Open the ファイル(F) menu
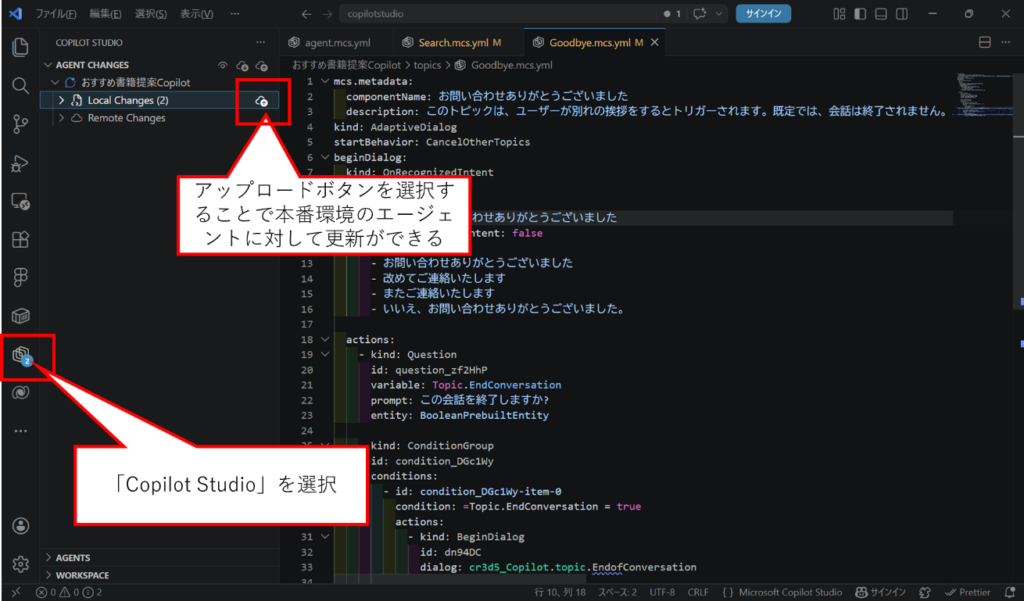 click(x=57, y=14)
